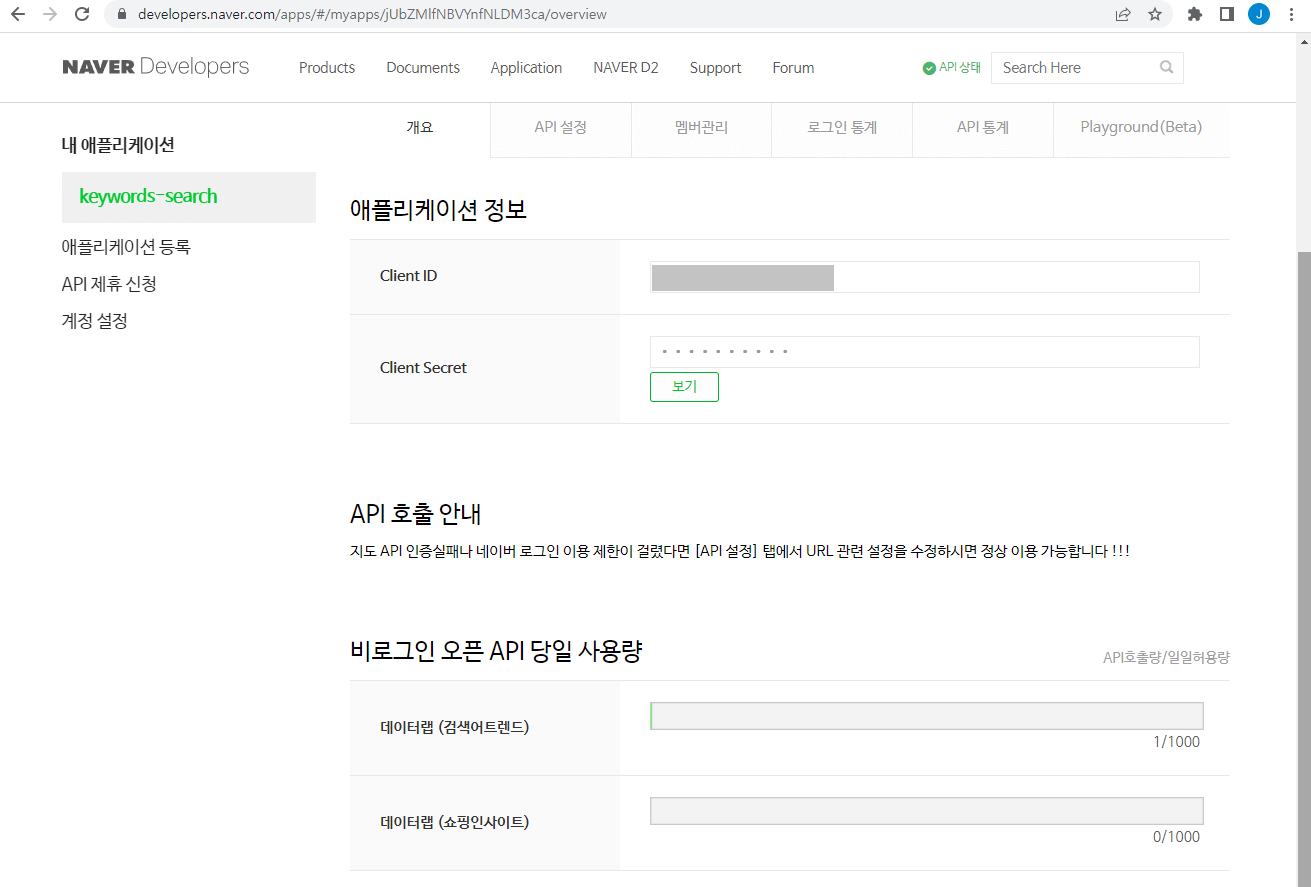Reveal the Client Secret with 보기 button
Image resolution: width=1311 pixels, height=887 pixels.
click(x=684, y=387)
